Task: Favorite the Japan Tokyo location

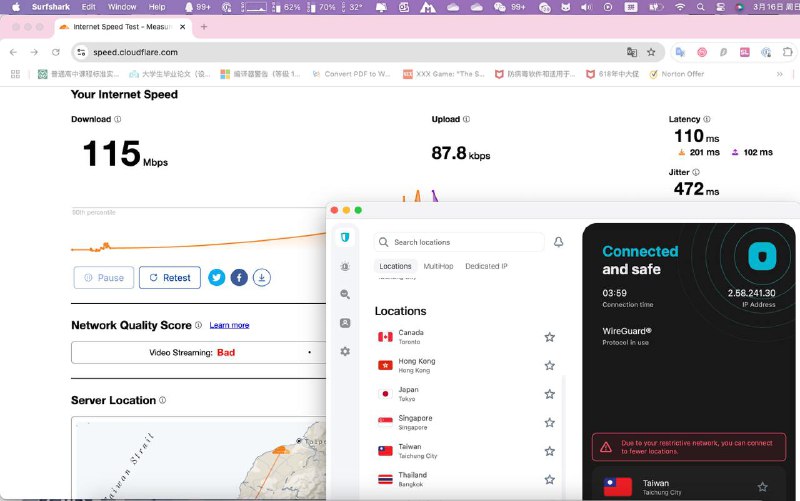Action: (549, 394)
